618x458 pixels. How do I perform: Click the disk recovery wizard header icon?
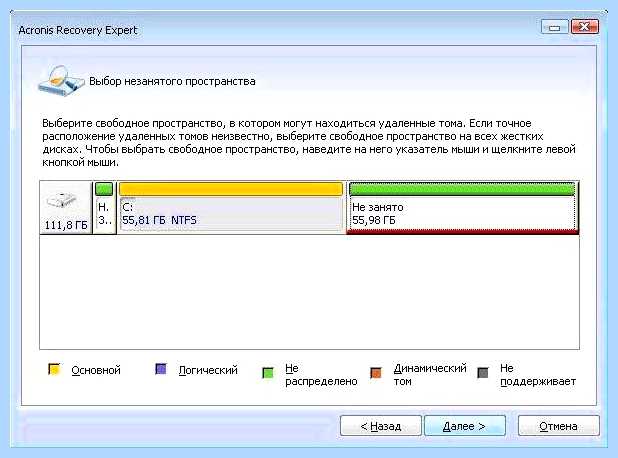pos(61,80)
